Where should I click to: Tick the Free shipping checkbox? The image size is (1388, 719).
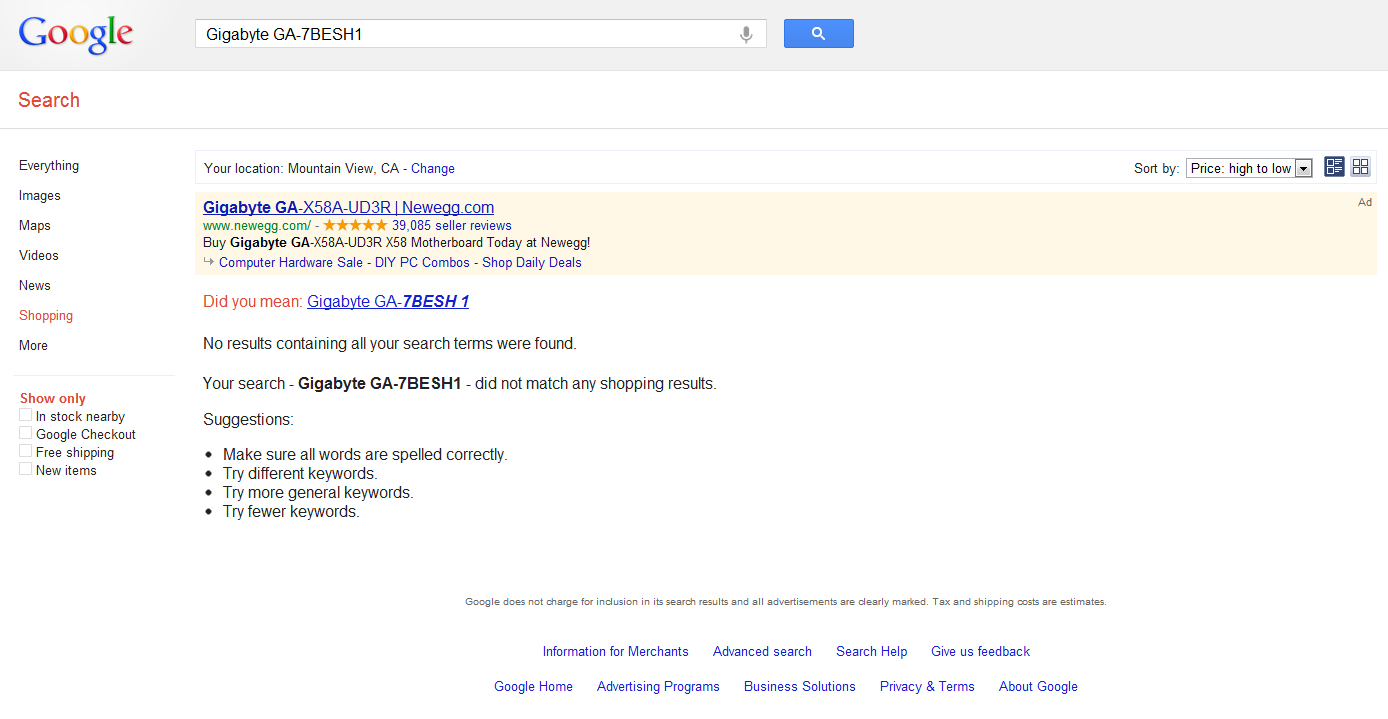(x=26, y=451)
